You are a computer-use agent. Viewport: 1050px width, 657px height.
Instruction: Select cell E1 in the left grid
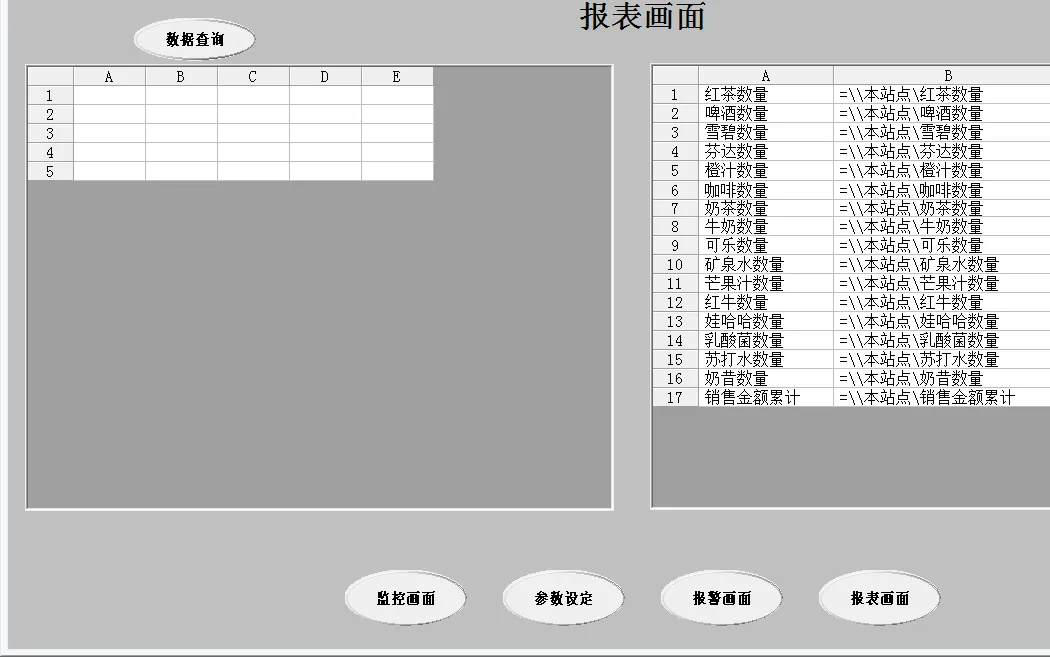pos(396,94)
